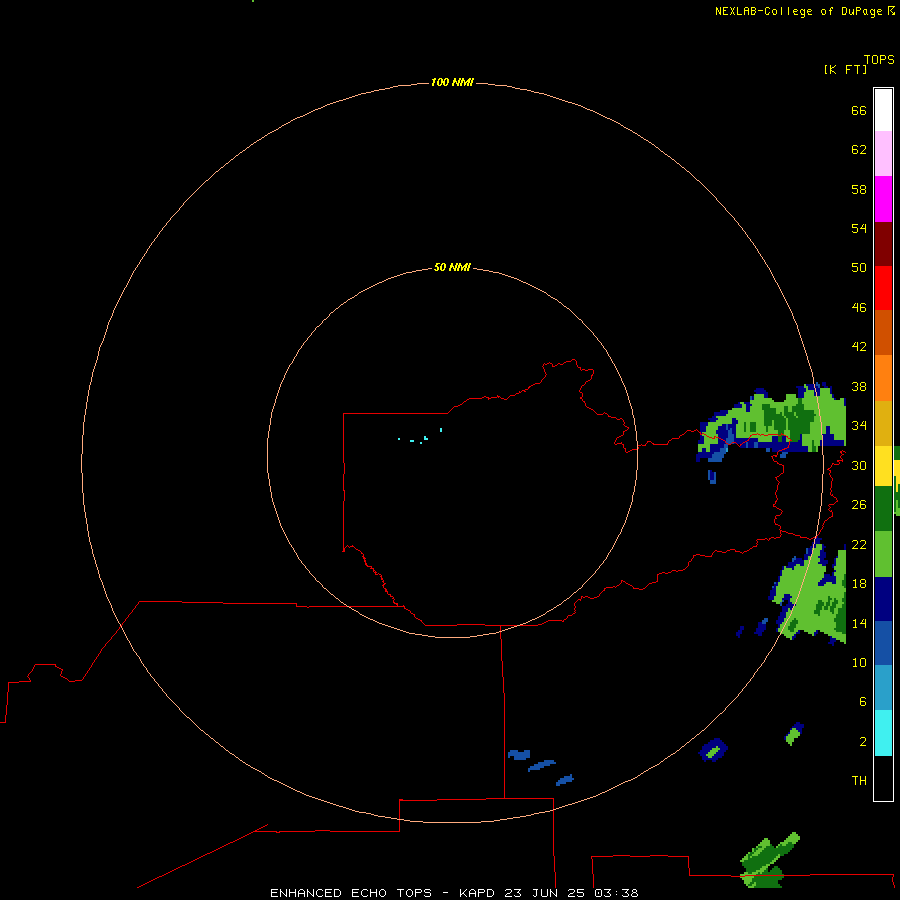Image resolution: width=900 pixels, height=900 pixels.
Task: Select the light green 26 kft swatch
Action: click(x=883, y=554)
